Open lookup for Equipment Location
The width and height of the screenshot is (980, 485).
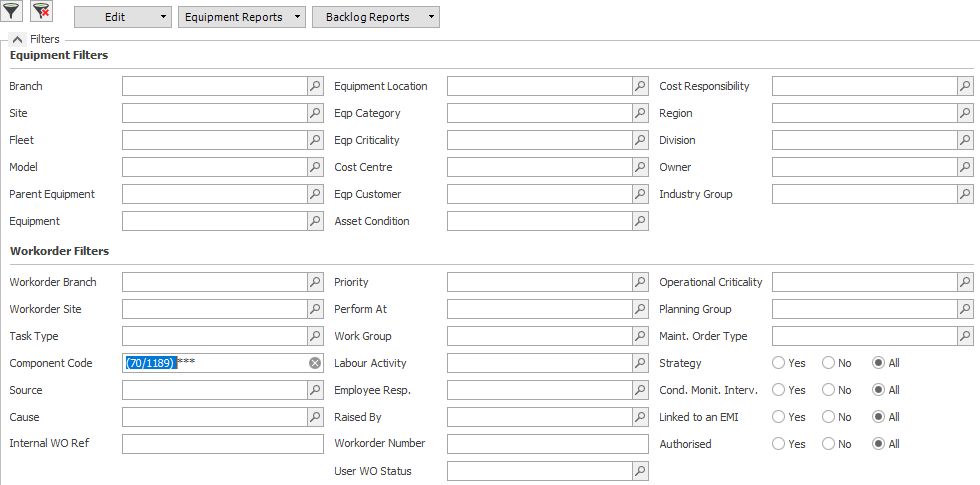[640, 86]
